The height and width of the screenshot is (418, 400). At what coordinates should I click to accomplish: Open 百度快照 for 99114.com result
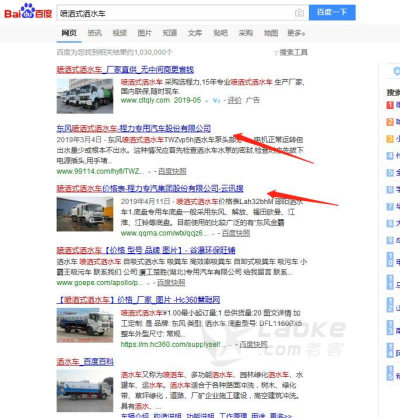[172, 171]
